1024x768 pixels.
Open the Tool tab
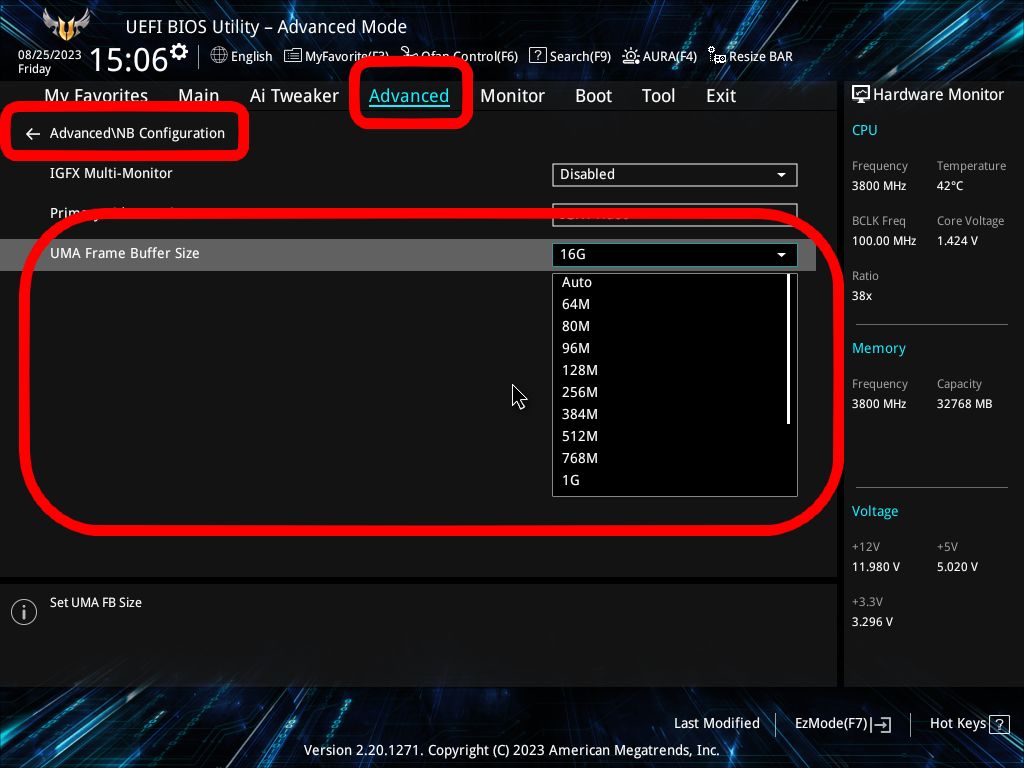click(x=658, y=96)
